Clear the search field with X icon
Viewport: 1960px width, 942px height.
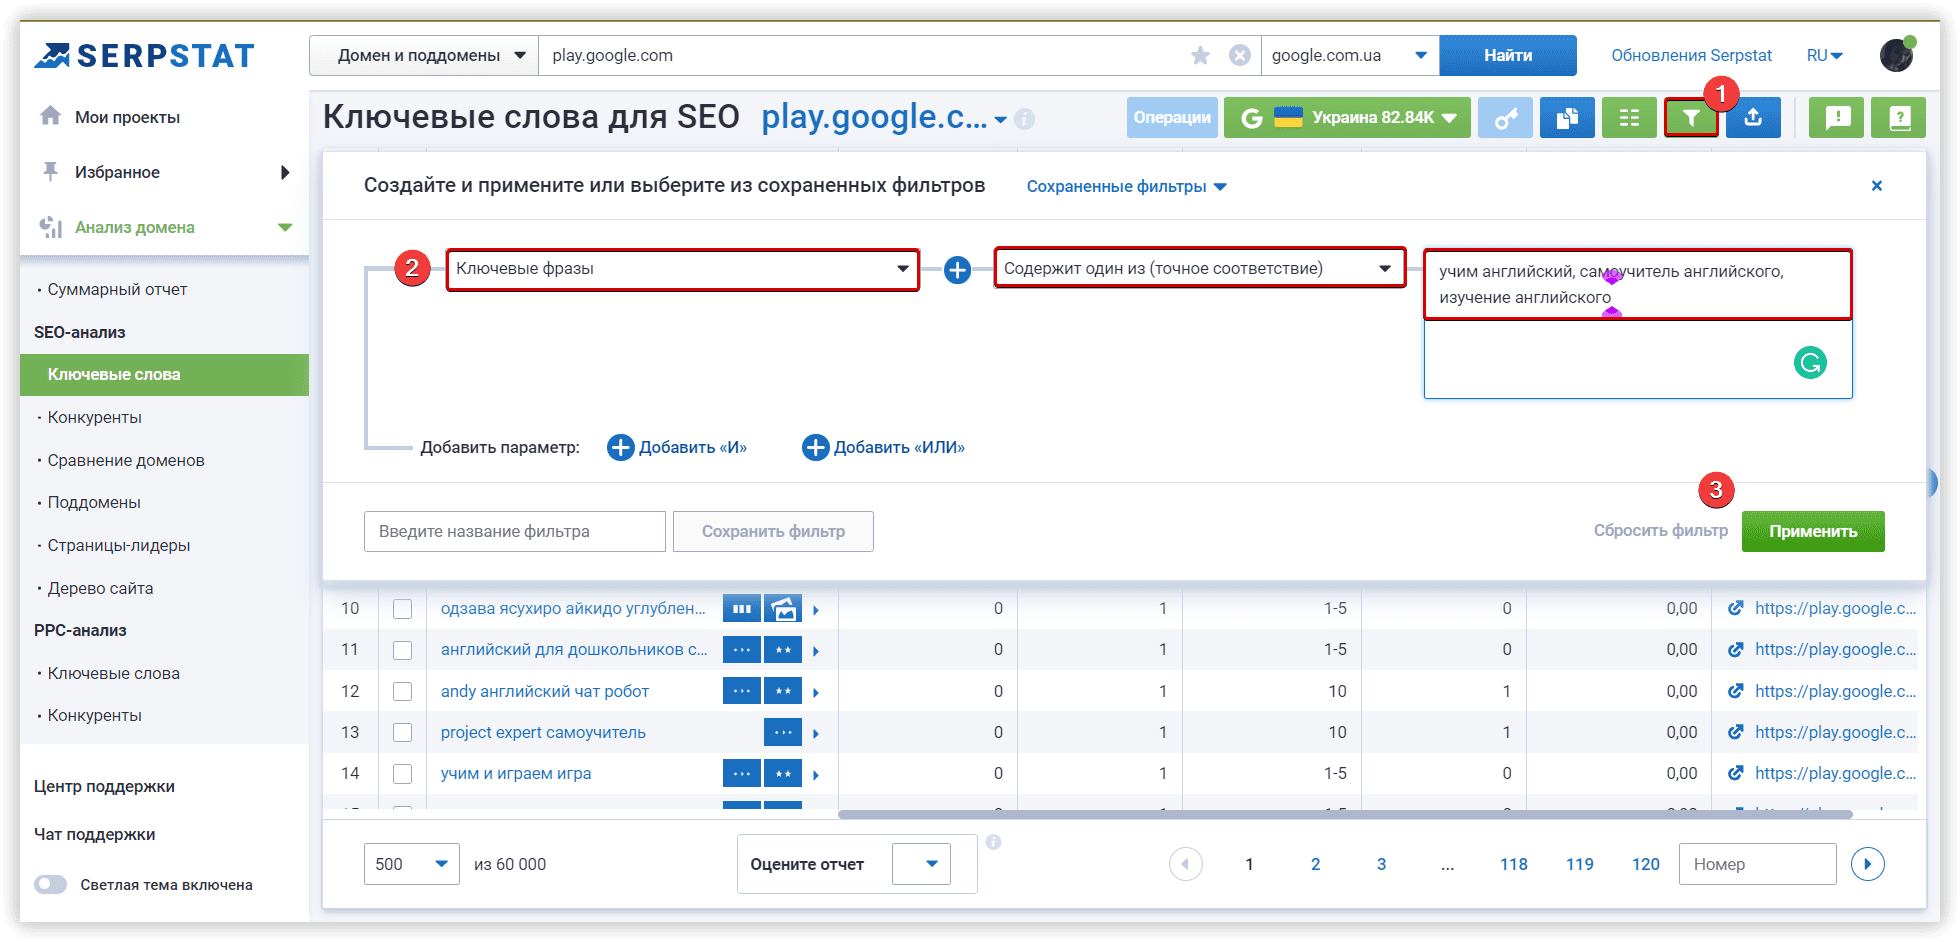[1239, 56]
